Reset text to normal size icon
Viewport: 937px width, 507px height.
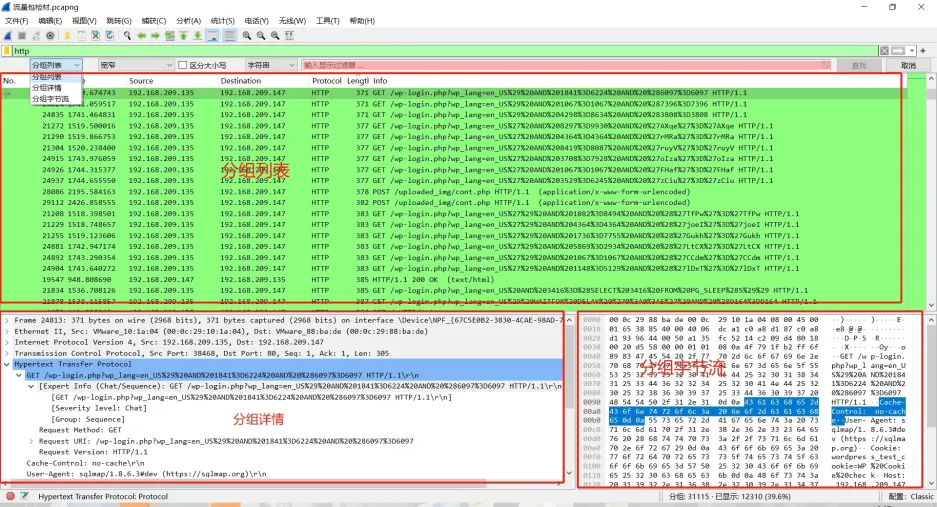275,36
